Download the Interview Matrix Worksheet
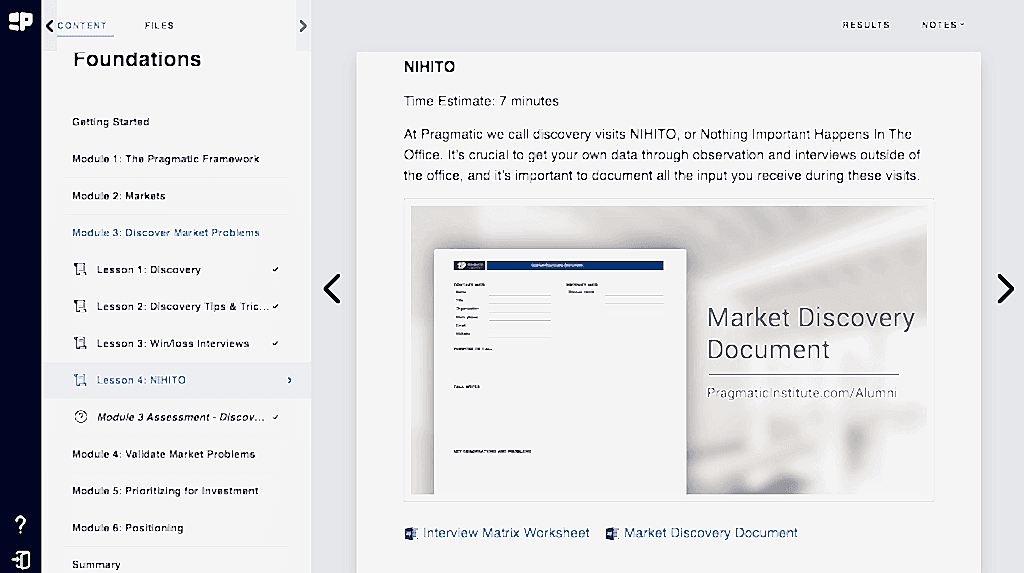 (x=506, y=533)
